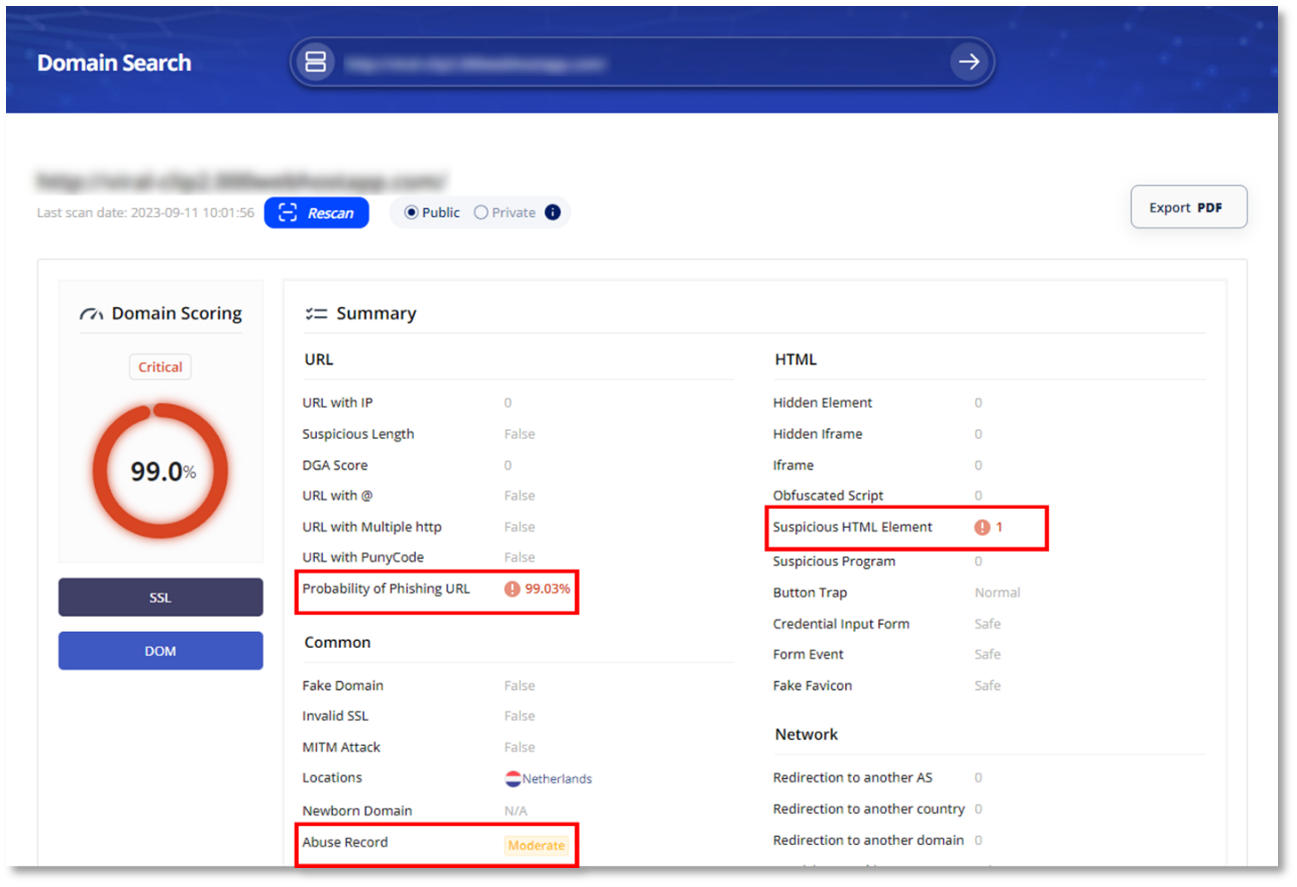This screenshot has height=887, width=1297.
Task: Click the Probability of Phishing URL label
Action: [x=386, y=588]
